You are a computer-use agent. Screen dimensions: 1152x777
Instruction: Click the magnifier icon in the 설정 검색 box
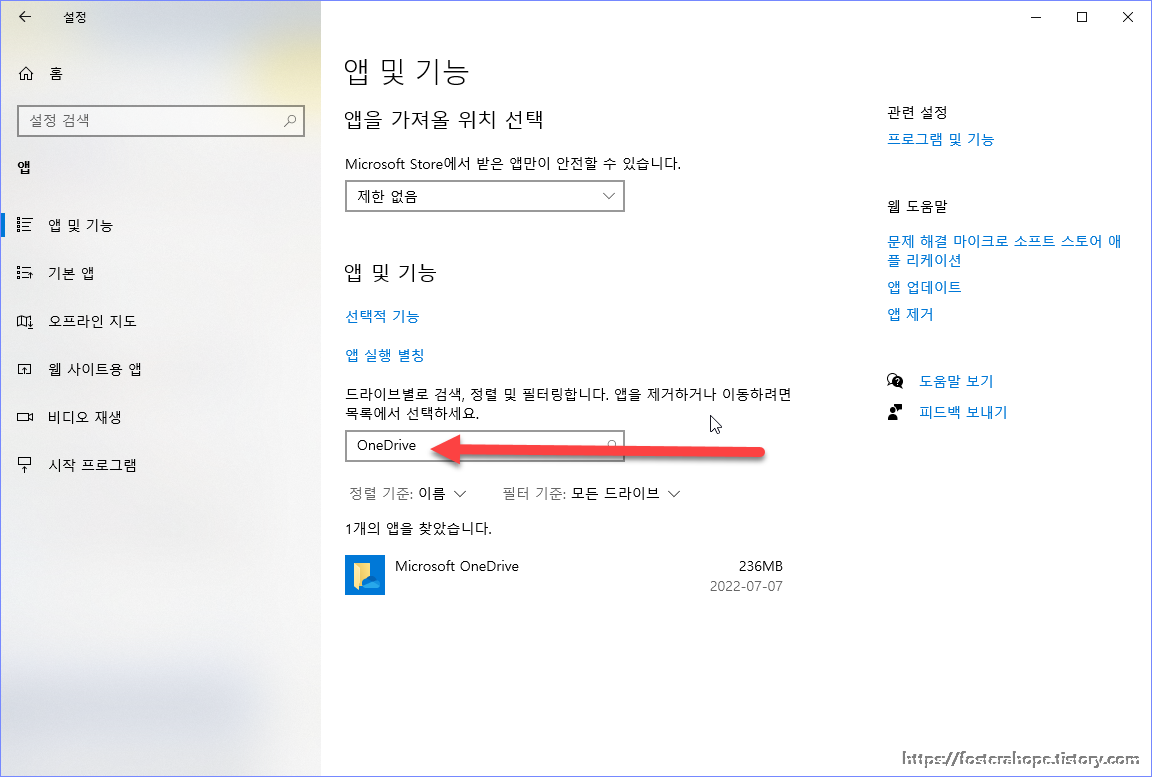pyautogui.click(x=290, y=120)
